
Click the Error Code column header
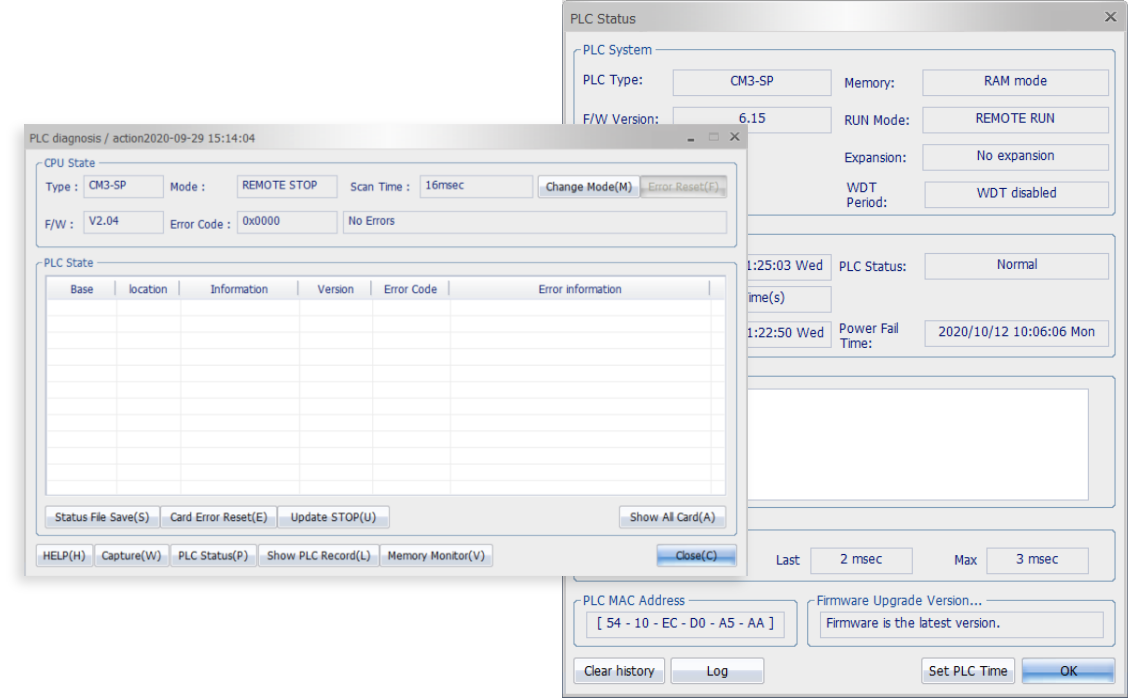tap(408, 289)
